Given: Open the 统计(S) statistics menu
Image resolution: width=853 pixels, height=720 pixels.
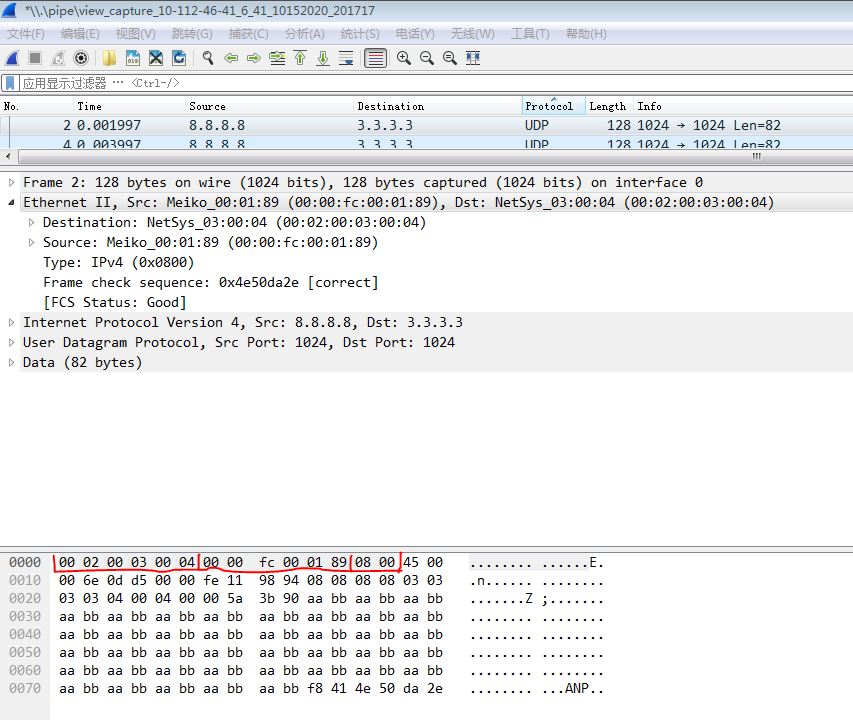Looking at the screenshot, I should coord(360,33).
